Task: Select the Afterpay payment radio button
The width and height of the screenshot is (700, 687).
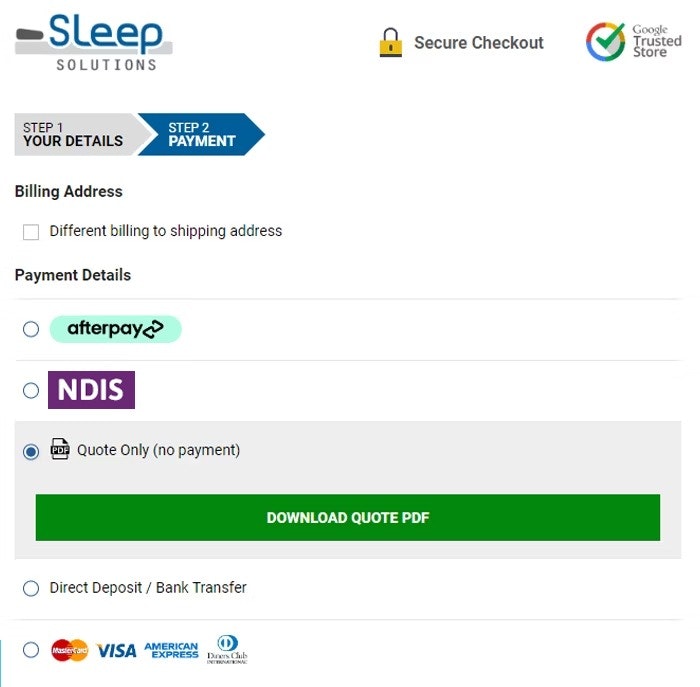Action: coord(31,329)
